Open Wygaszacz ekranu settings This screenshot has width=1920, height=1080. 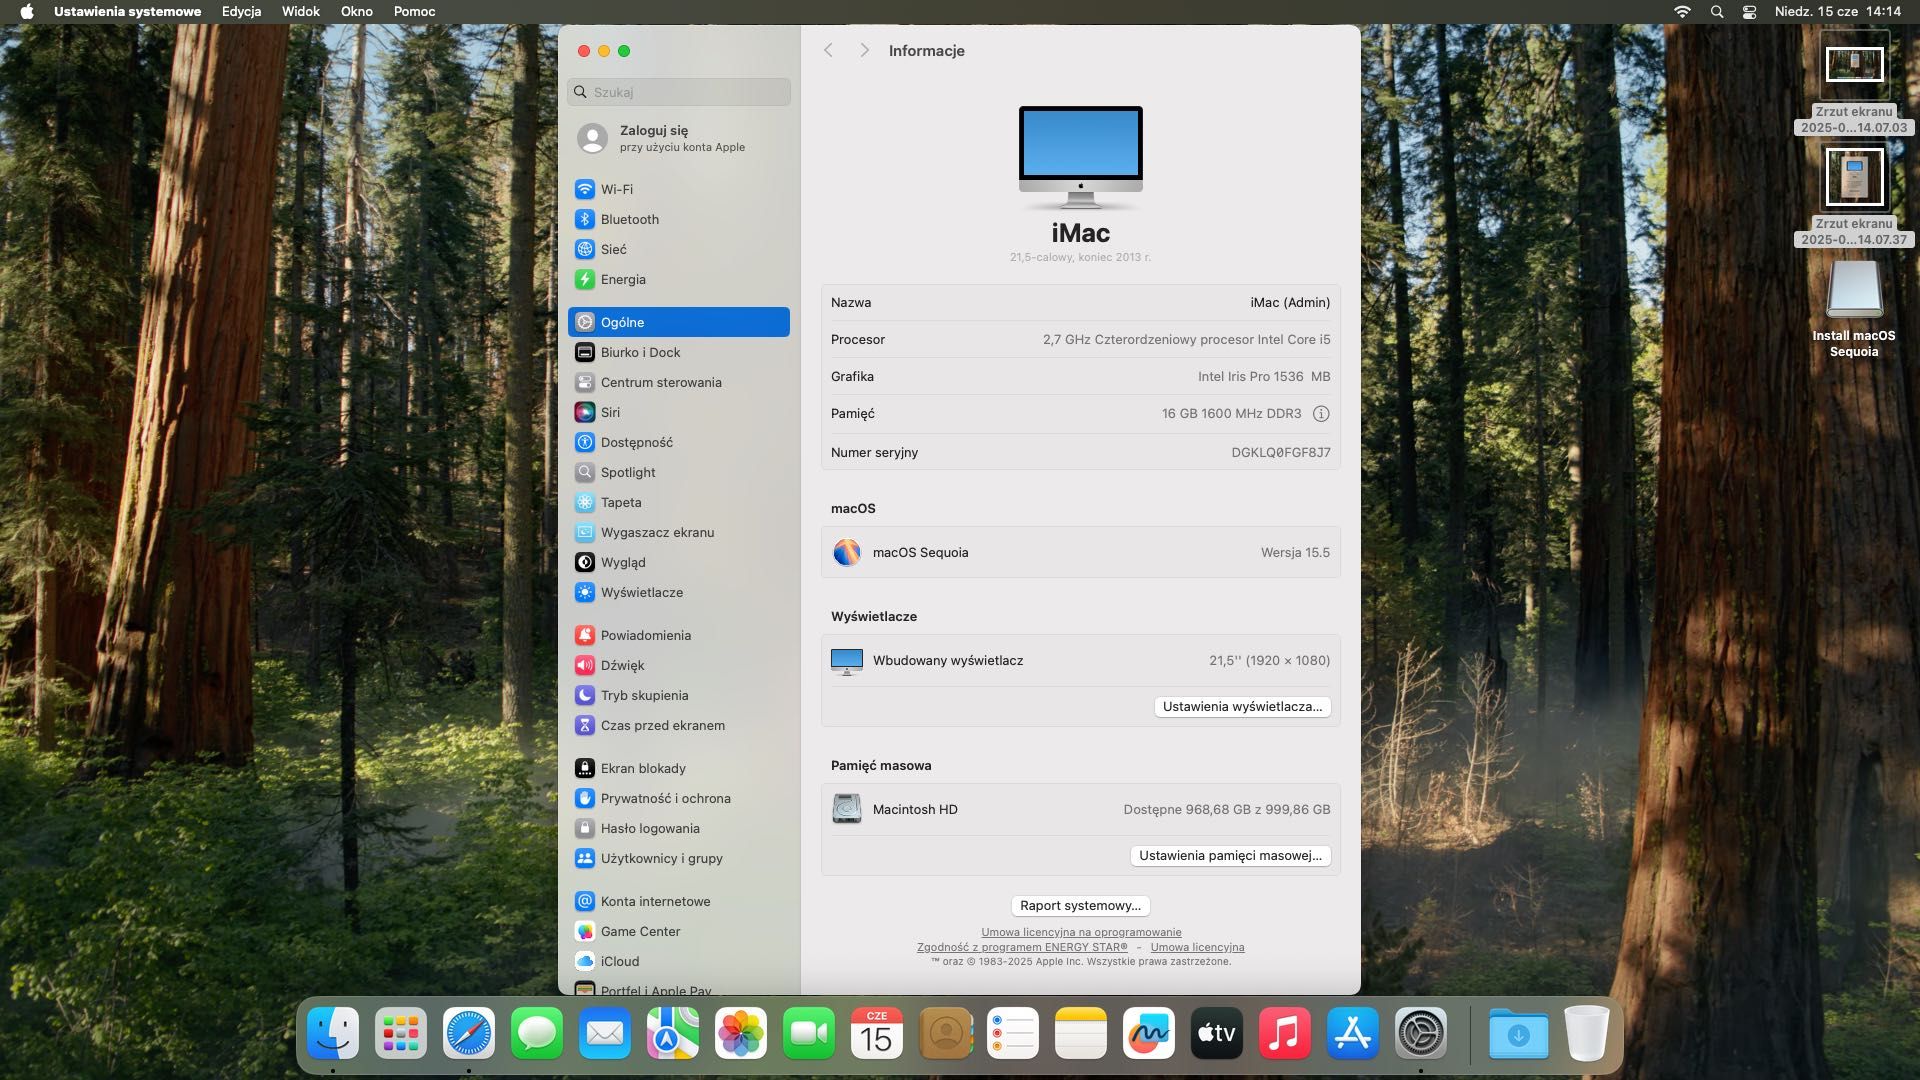[x=678, y=532]
